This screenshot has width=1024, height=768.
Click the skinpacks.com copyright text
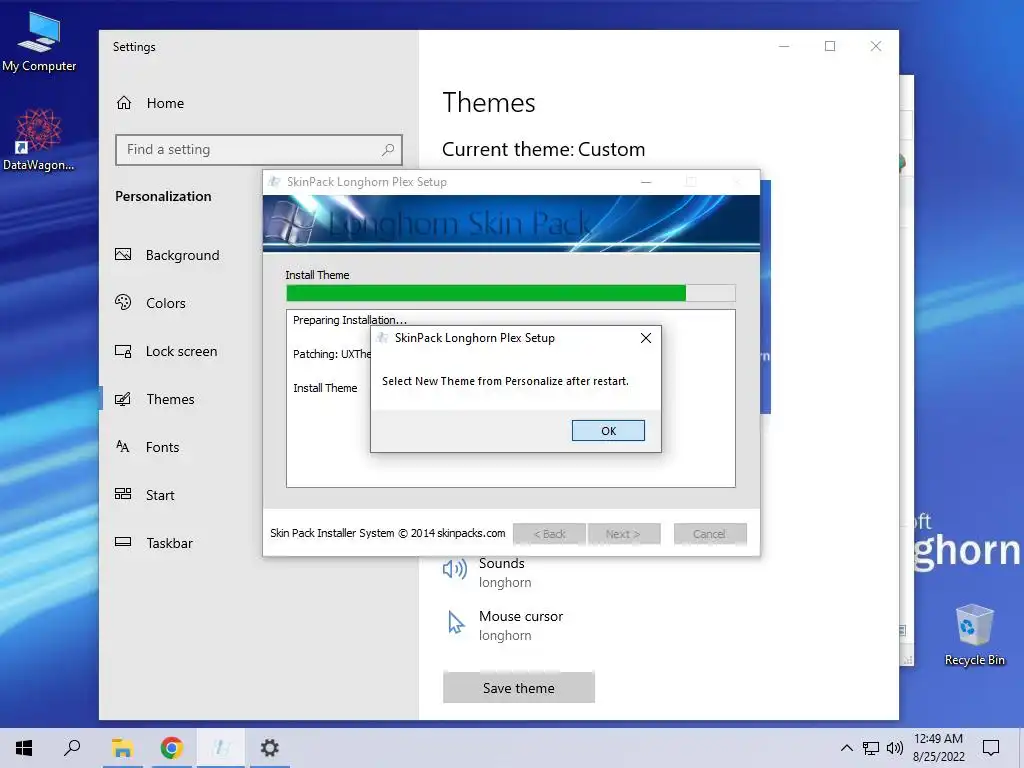pos(388,533)
